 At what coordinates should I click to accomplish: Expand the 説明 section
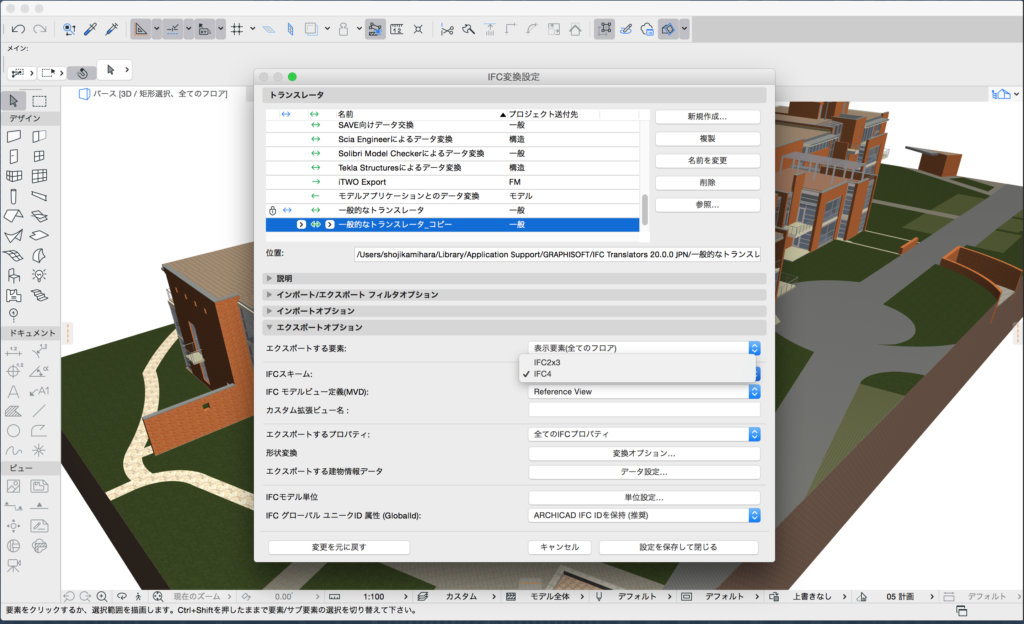(x=269, y=278)
